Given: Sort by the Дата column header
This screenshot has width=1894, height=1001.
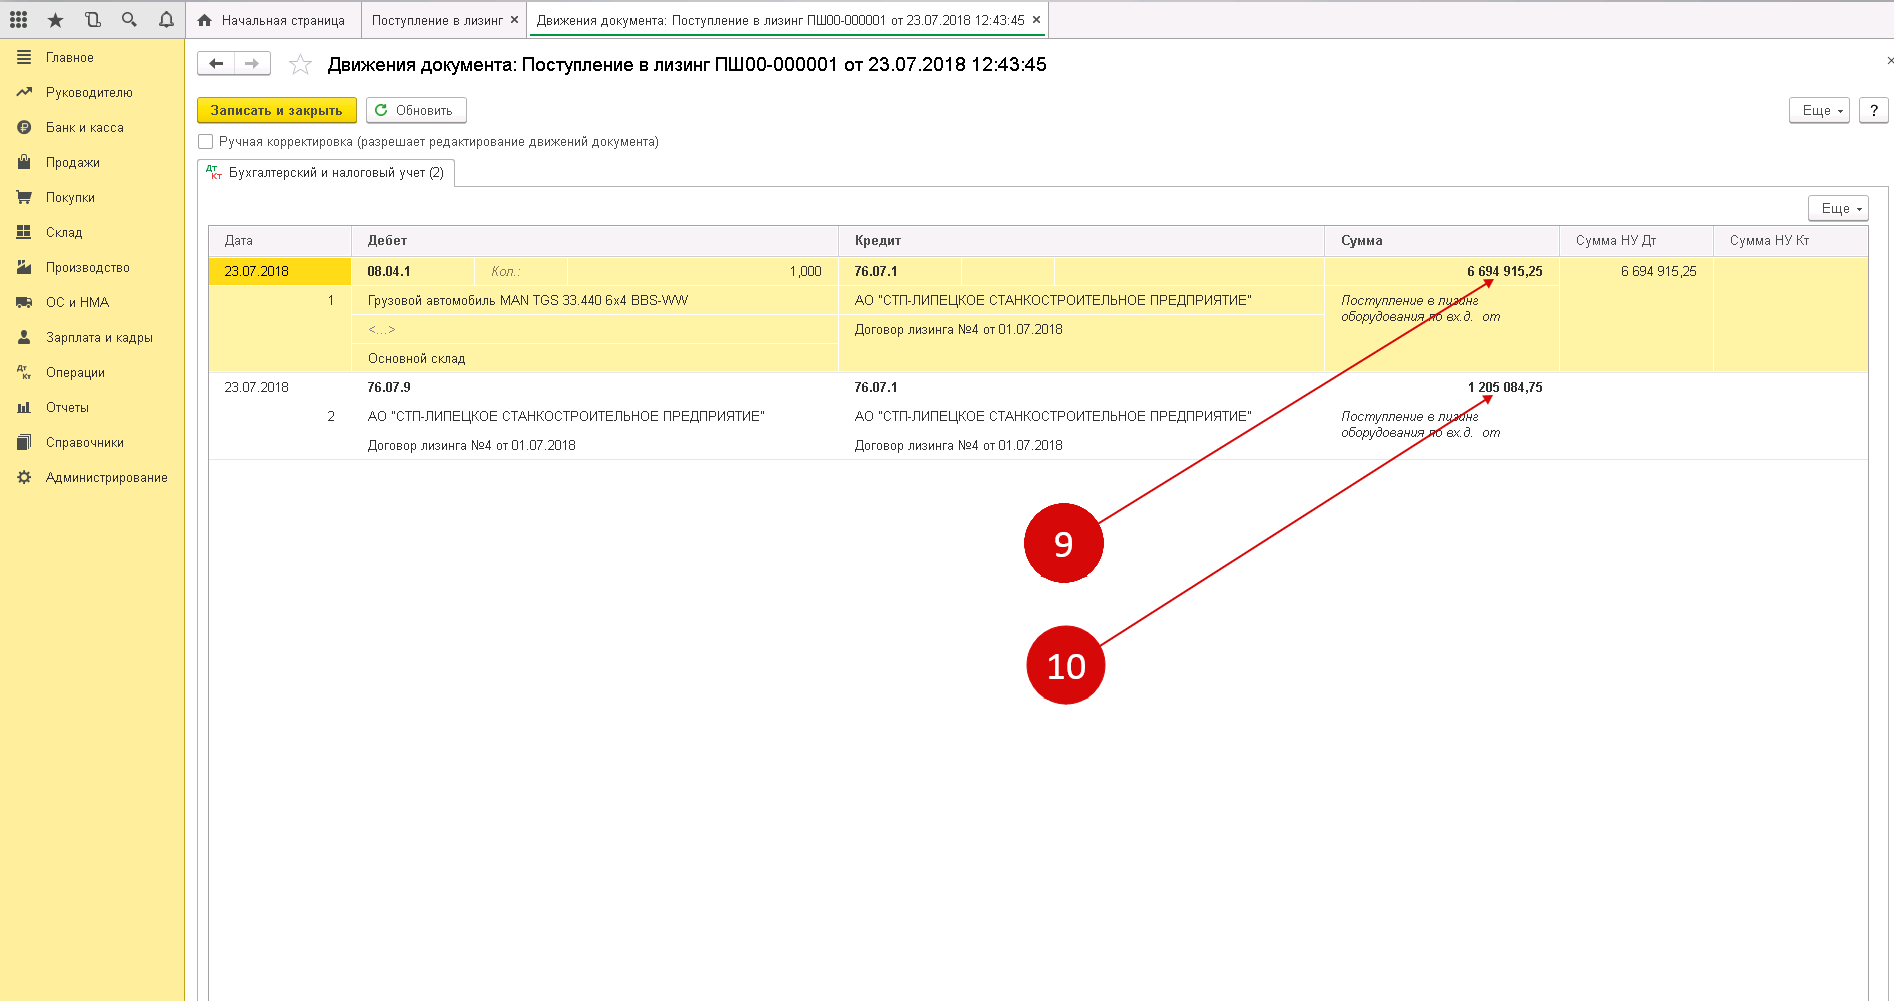Looking at the screenshot, I should 280,240.
